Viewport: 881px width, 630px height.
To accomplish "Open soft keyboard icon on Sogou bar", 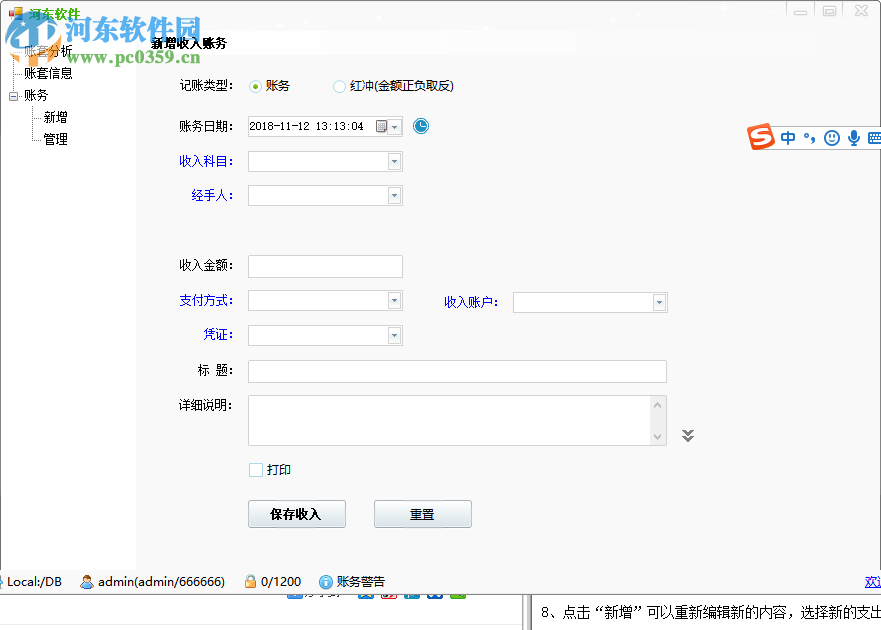I will [x=874, y=138].
